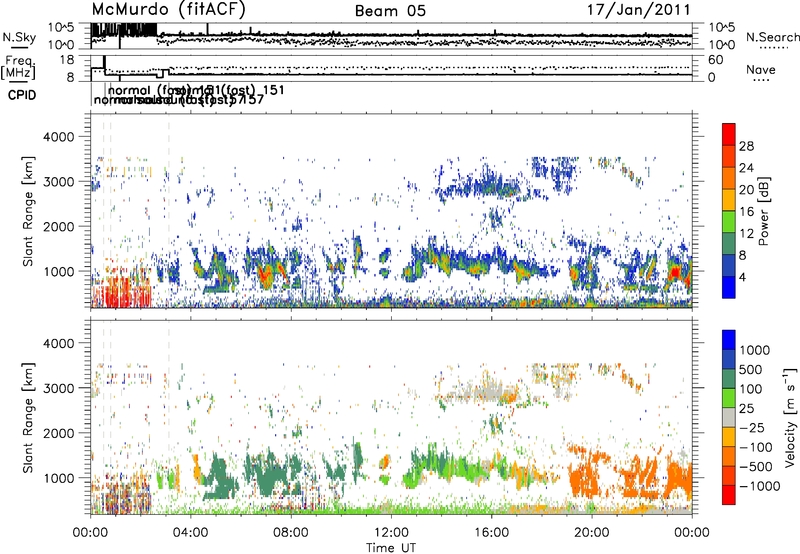The width and height of the screenshot is (800, 554).
Task: Click the '2000' tick on velocity panel
Action: click(x=59, y=433)
